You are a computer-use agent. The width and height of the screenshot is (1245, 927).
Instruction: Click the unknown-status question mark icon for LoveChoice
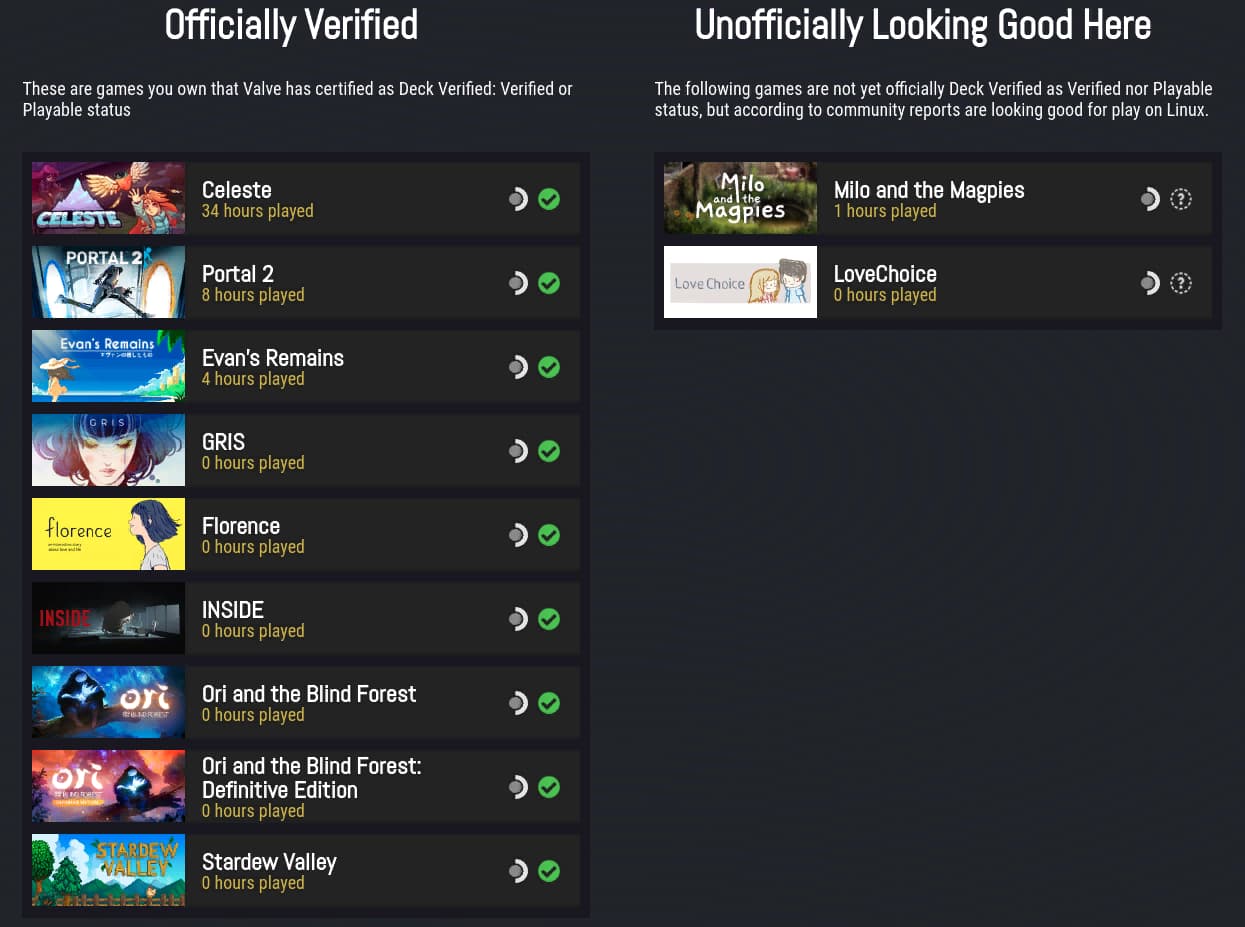(x=1181, y=283)
